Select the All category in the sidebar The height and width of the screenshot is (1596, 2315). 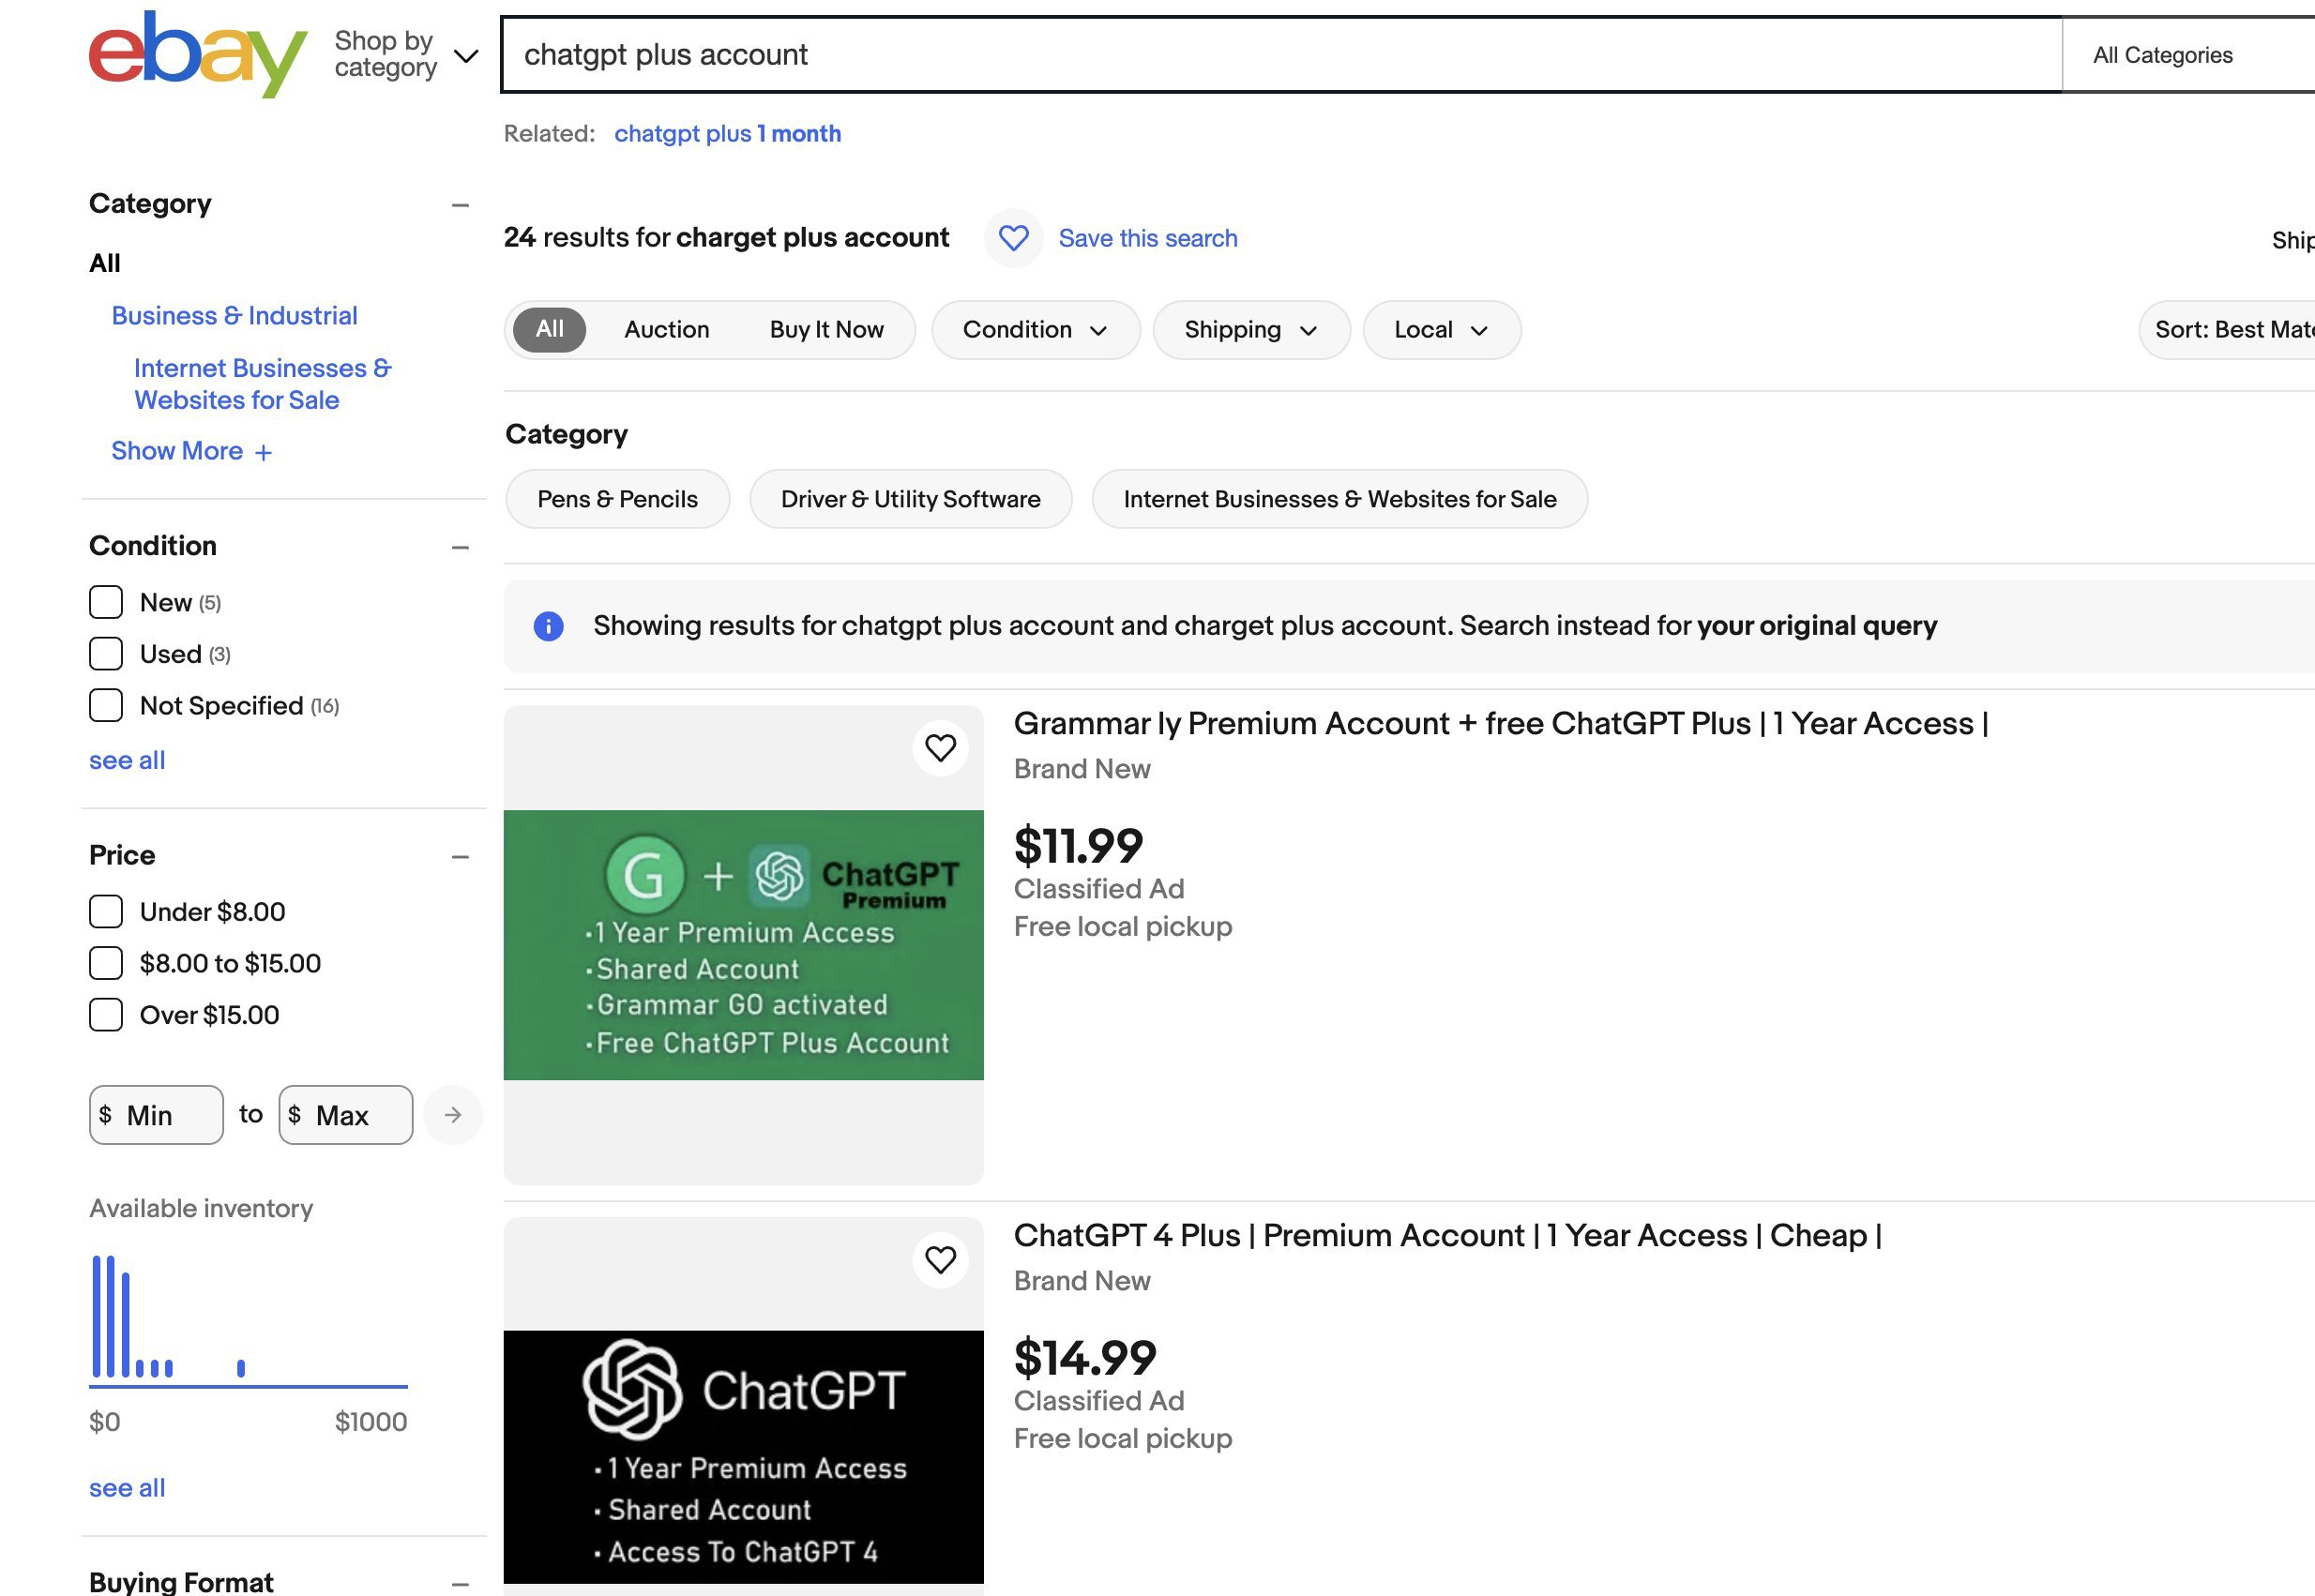click(x=104, y=263)
